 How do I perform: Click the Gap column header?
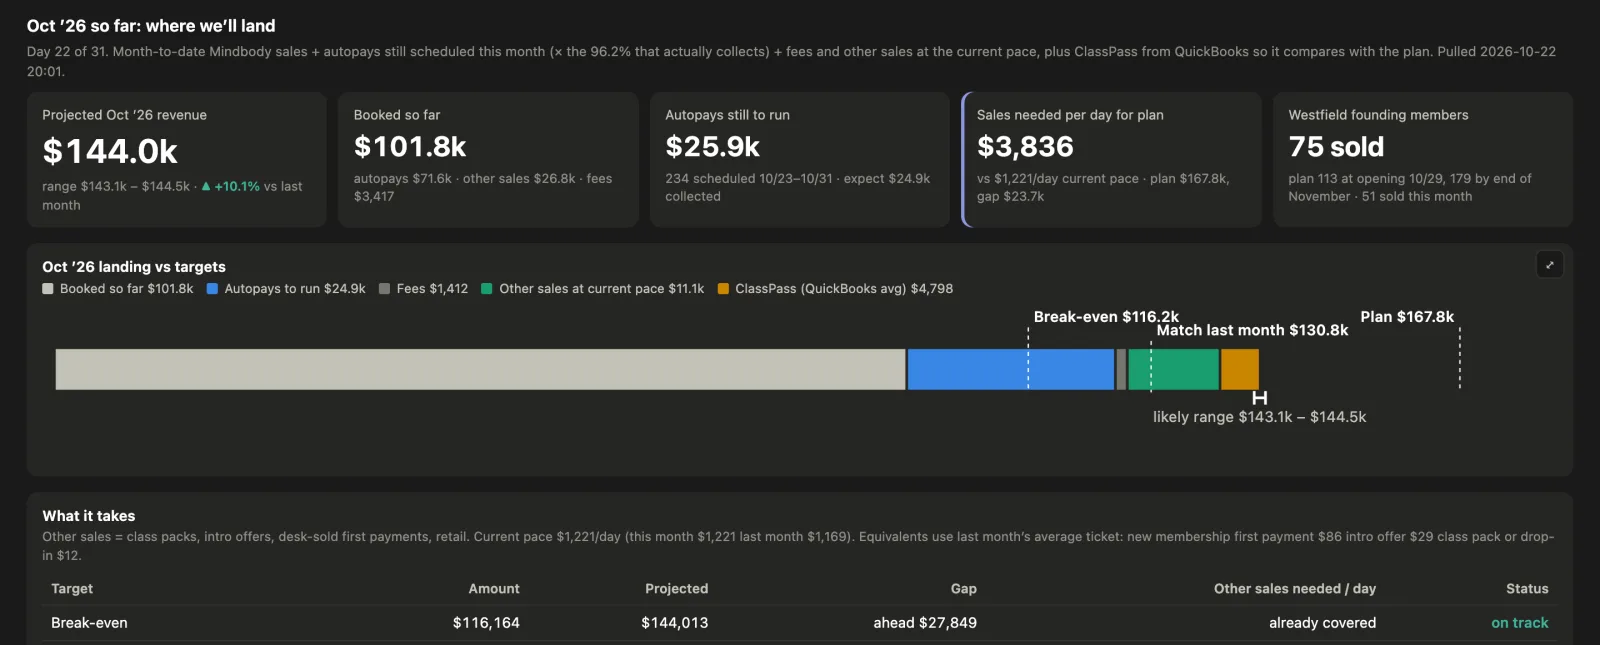[x=964, y=589]
